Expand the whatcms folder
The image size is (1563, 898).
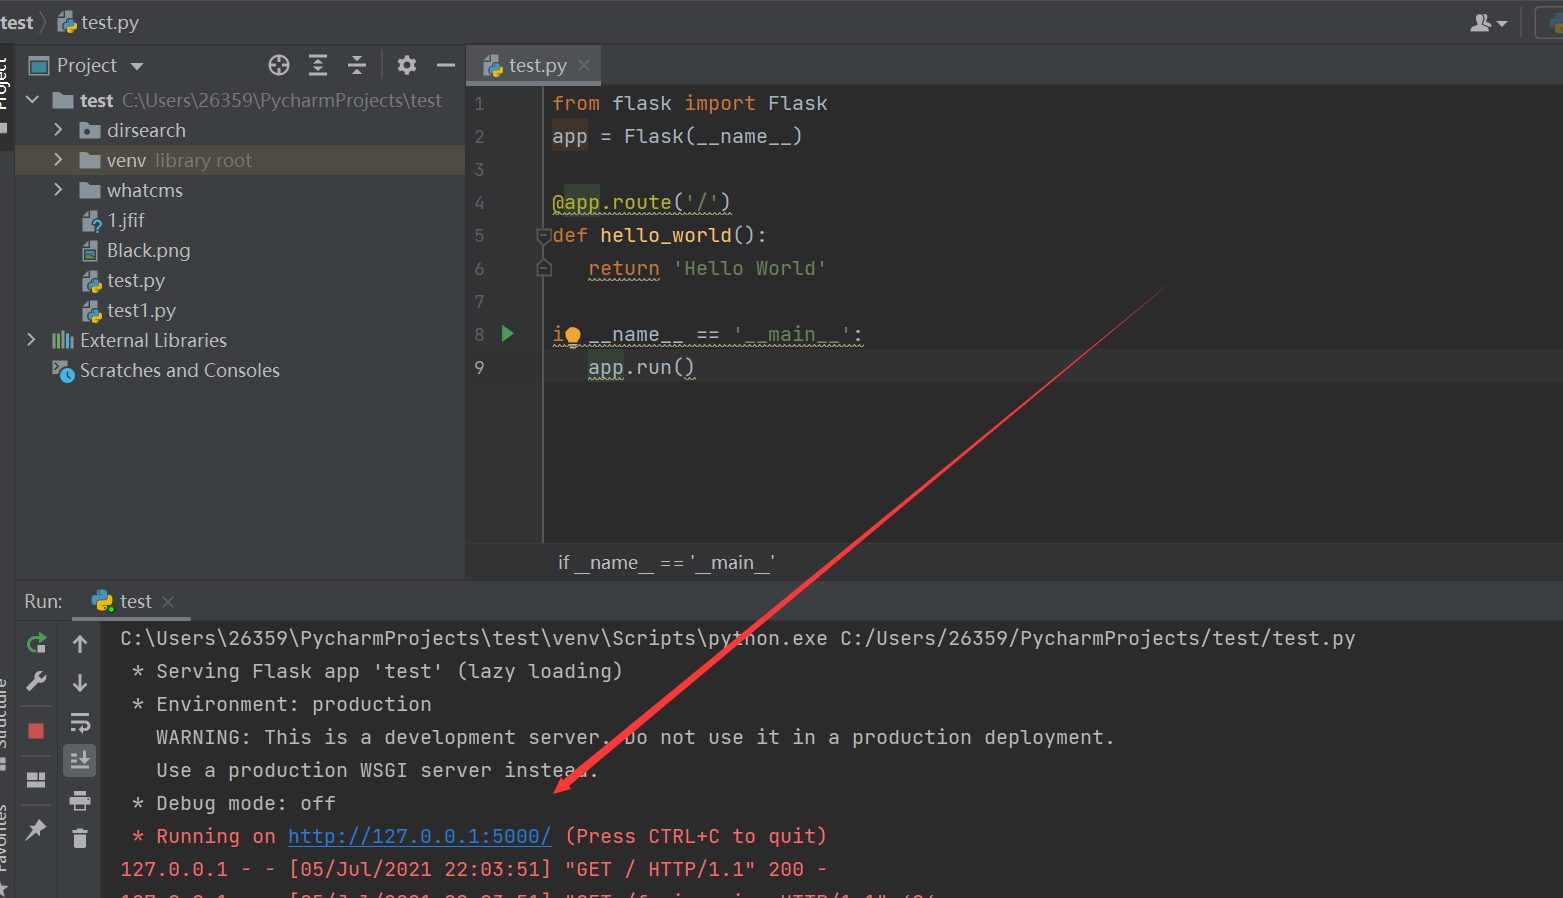point(58,190)
